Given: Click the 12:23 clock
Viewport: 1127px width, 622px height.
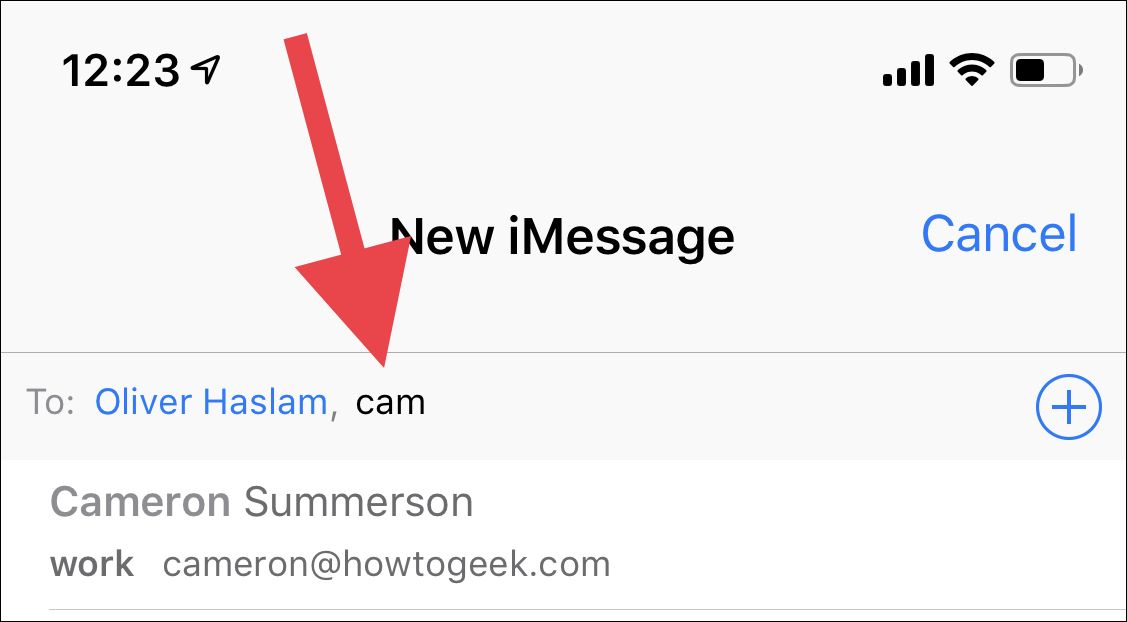Looking at the screenshot, I should (x=120, y=70).
